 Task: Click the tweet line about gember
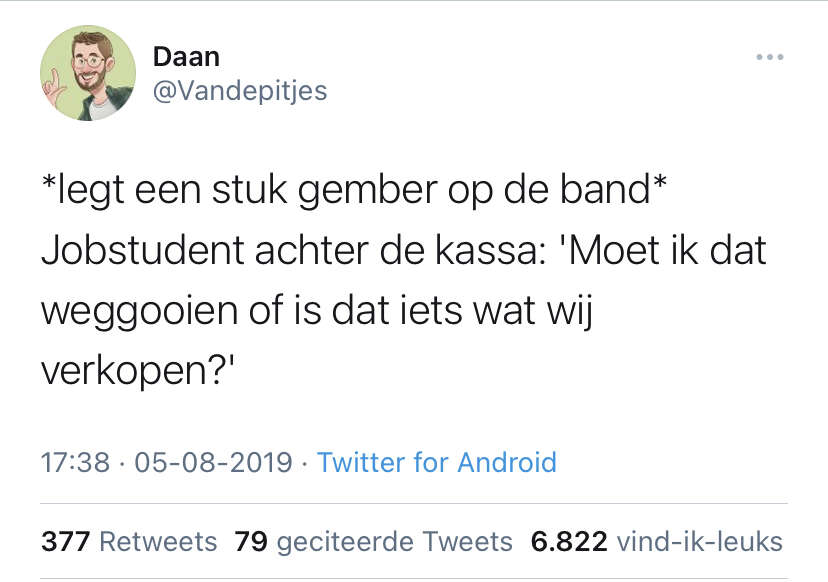pyautogui.click(x=354, y=191)
